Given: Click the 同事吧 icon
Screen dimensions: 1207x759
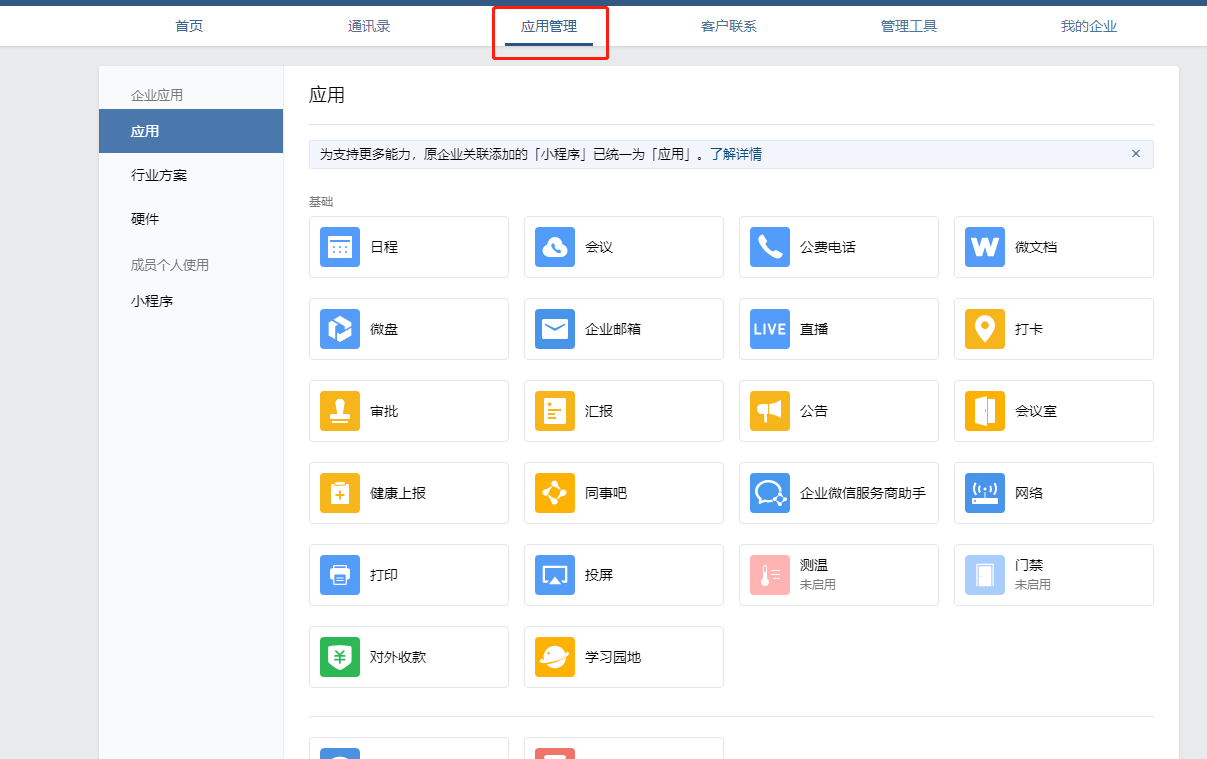Looking at the screenshot, I should coord(555,493).
